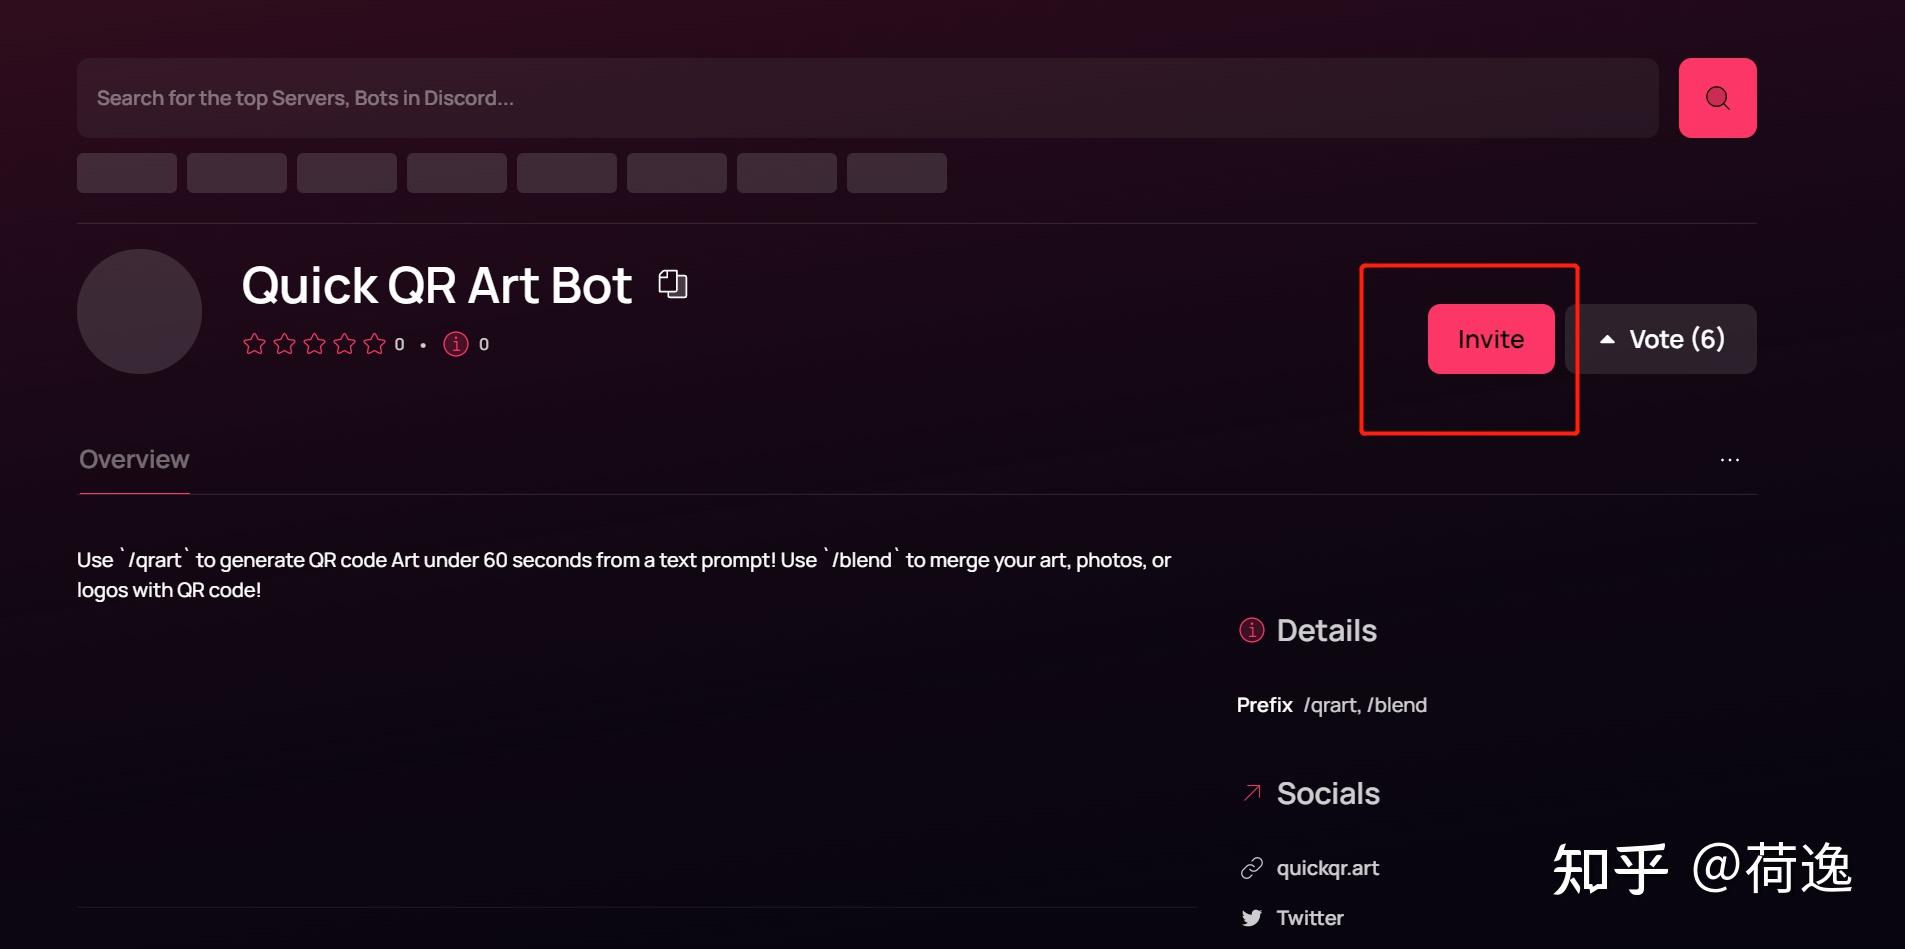
Task: Copy the Quick QR Art Bot name icon
Action: tap(673, 284)
